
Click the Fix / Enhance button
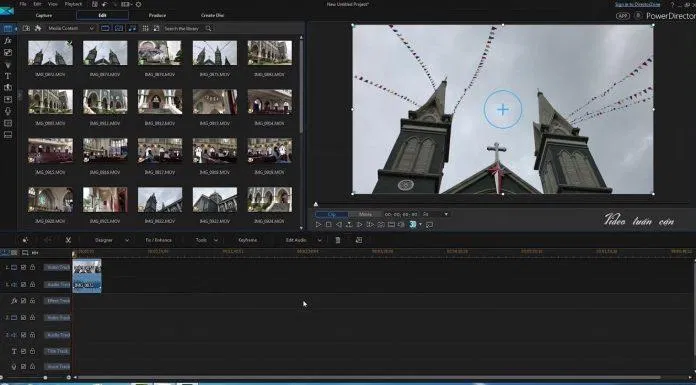click(x=158, y=240)
